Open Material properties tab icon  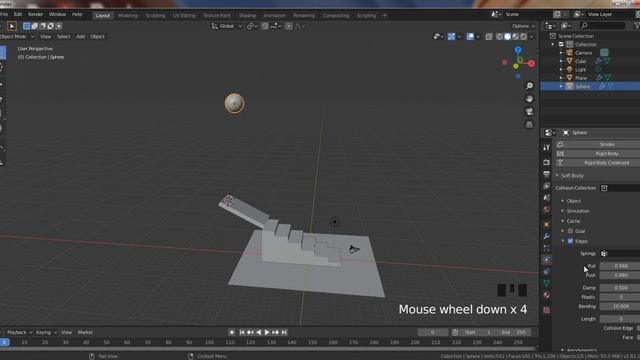[547, 295]
